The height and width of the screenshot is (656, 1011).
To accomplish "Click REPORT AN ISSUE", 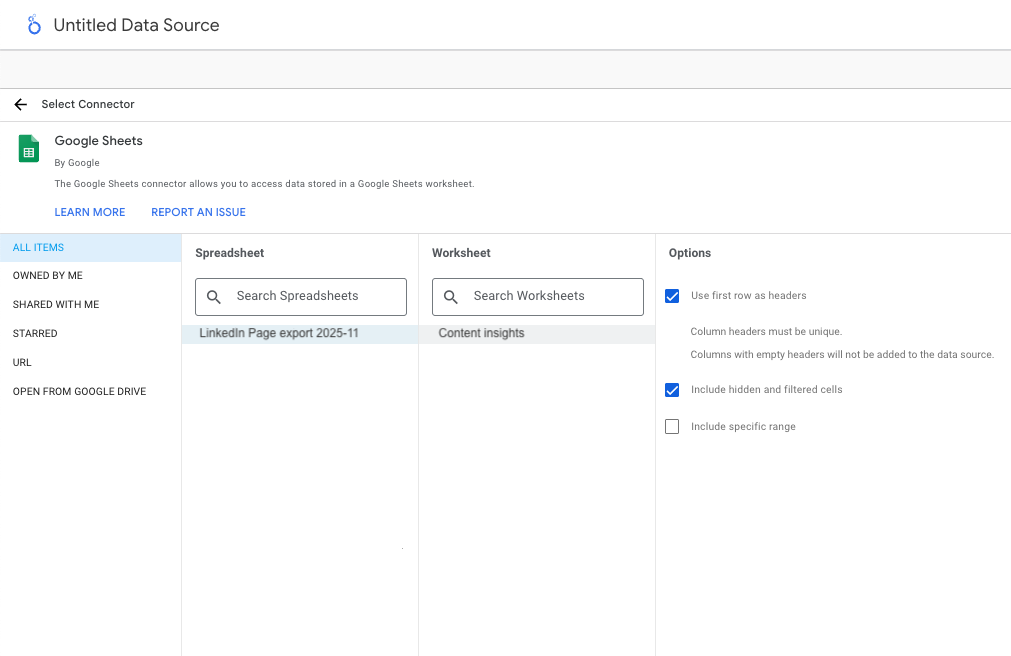I will click(x=198, y=212).
